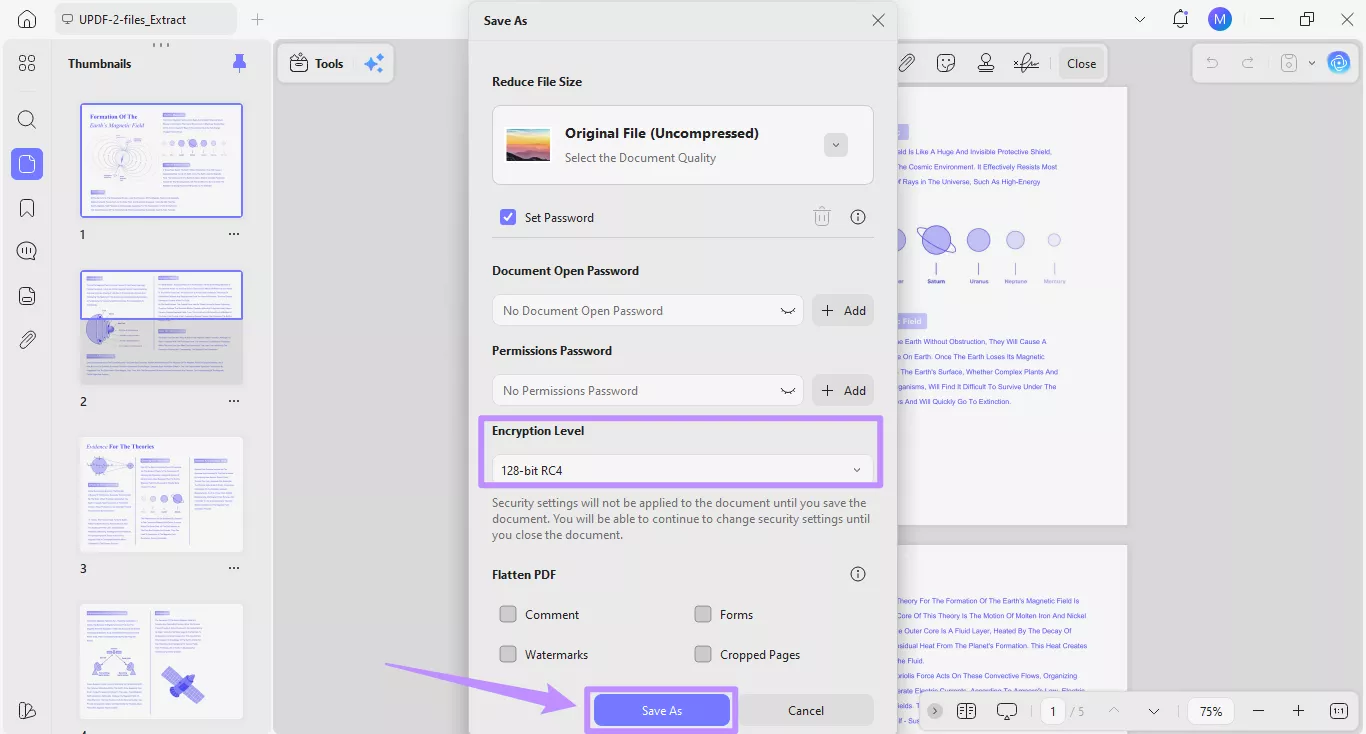This screenshot has height=734, width=1366.
Task: Open the Bookmarks sidebar panel
Action: pos(27,207)
